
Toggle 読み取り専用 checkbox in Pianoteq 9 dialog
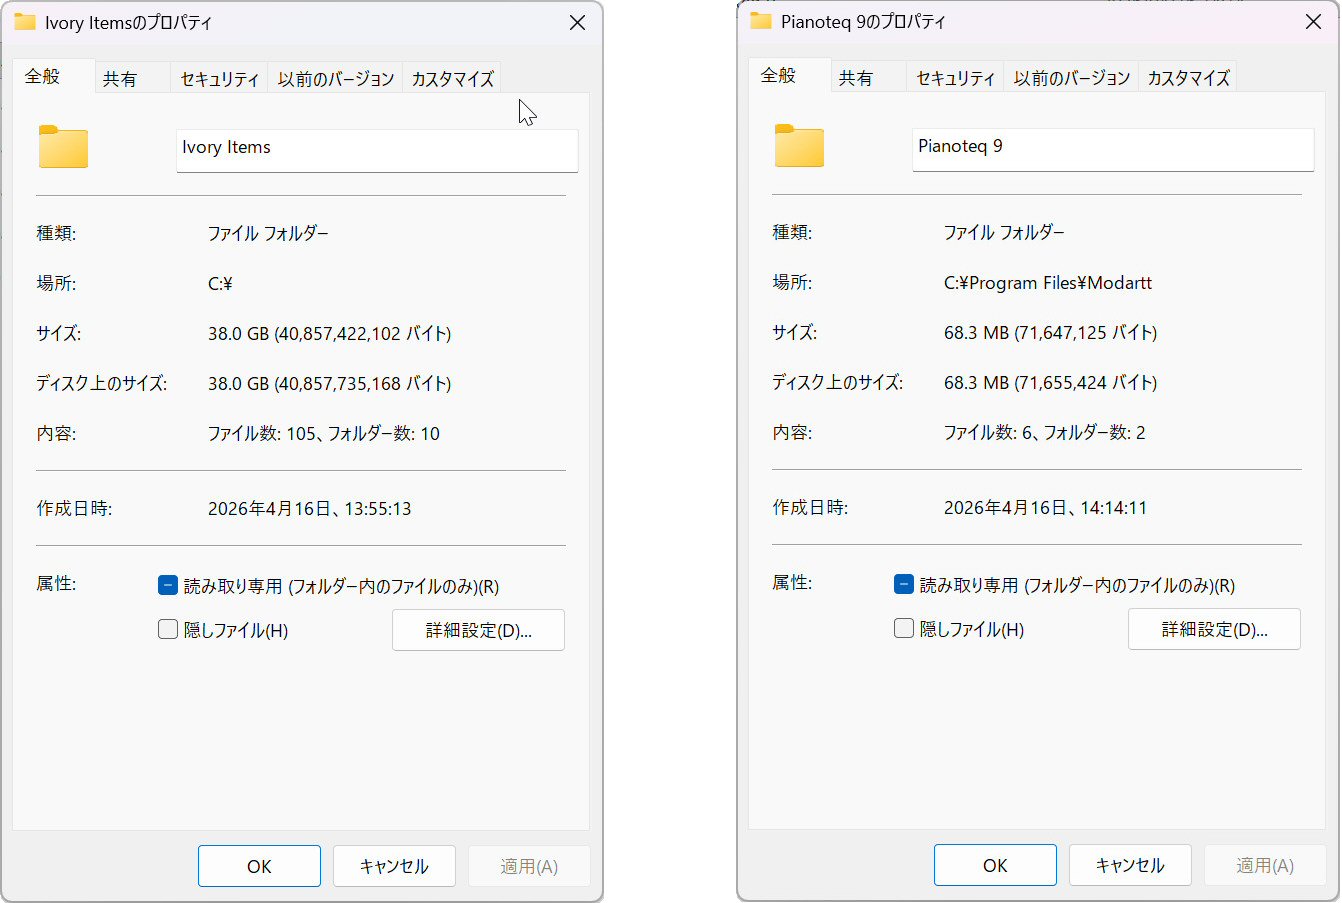904,585
